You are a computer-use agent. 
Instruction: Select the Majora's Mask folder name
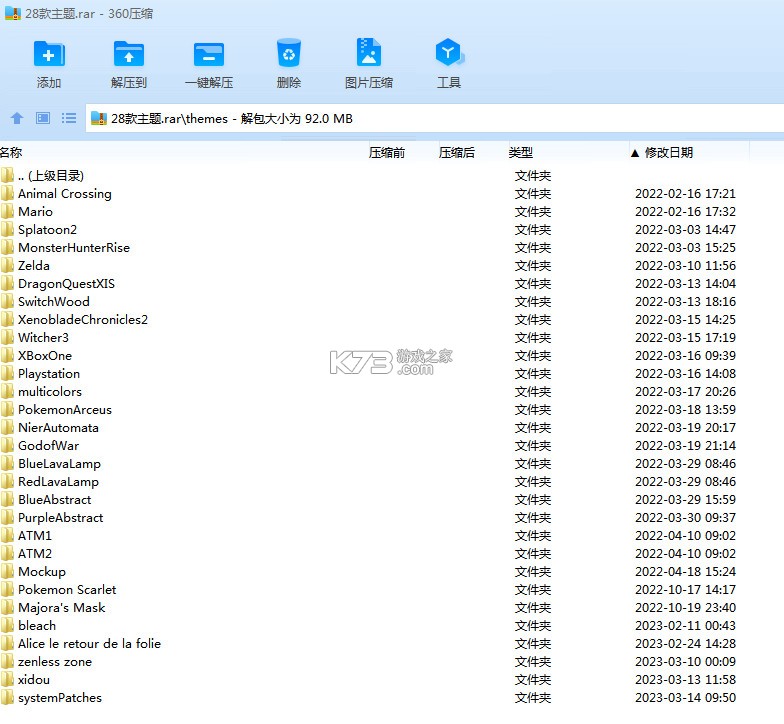click(62, 608)
